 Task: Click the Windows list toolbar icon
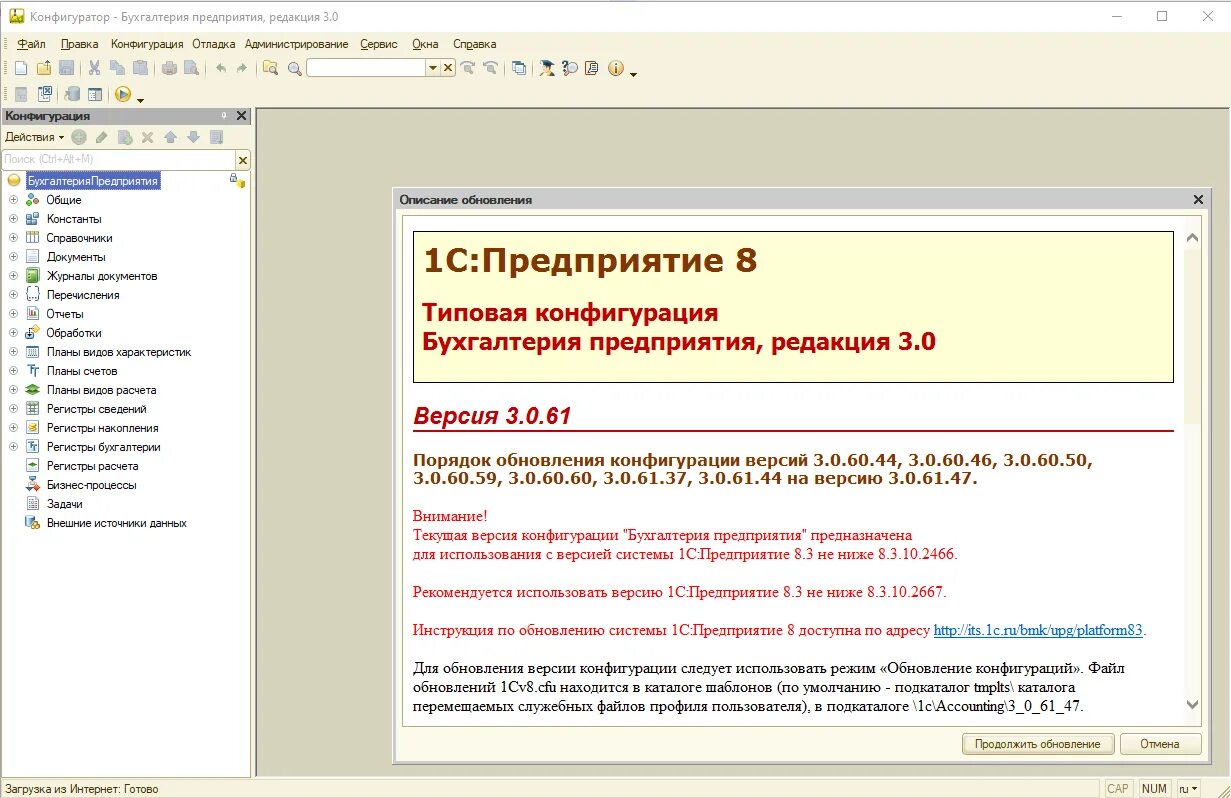pos(519,68)
